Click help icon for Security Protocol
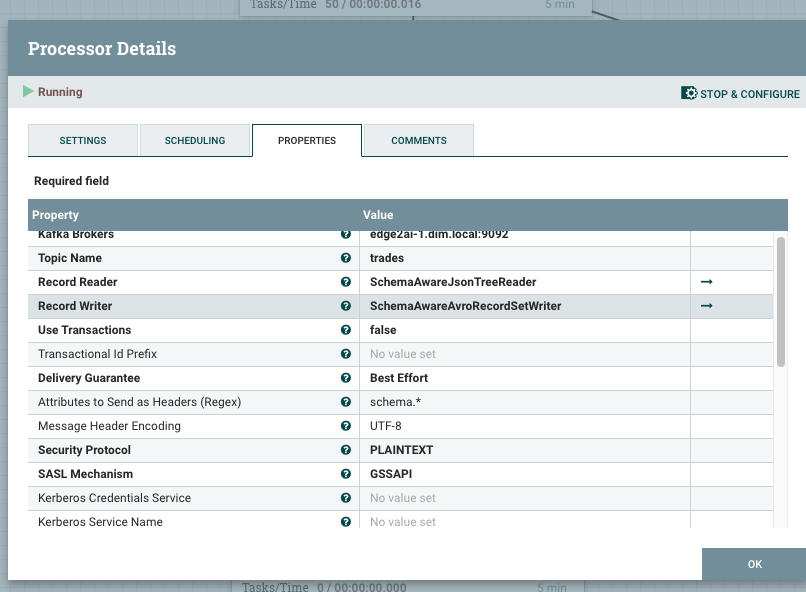 345,450
